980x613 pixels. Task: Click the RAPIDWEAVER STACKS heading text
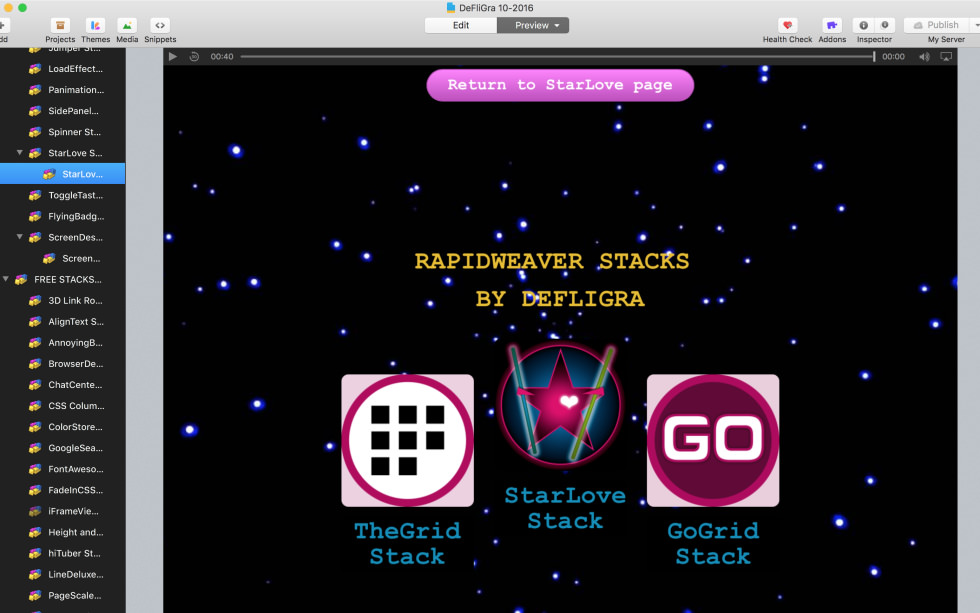pos(552,261)
